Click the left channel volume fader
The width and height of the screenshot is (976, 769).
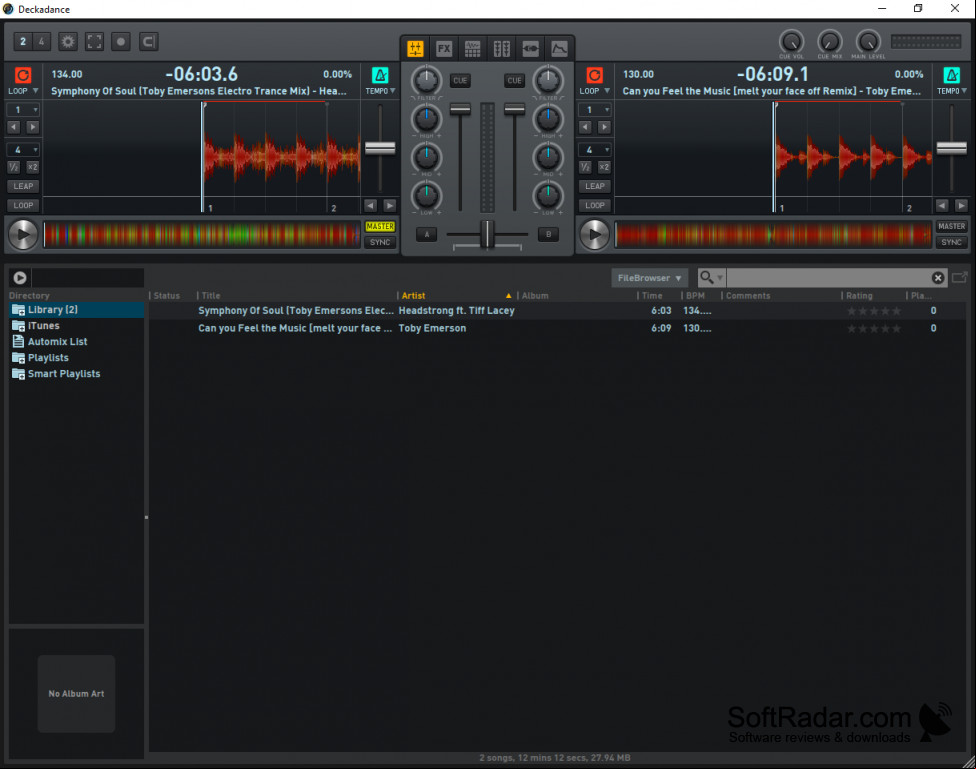pos(460,110)
